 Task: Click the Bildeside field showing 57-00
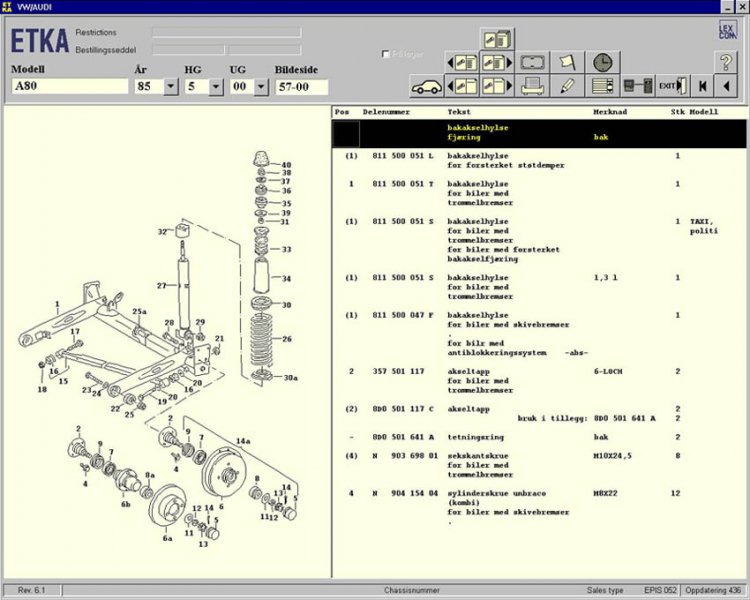point(301,87)
